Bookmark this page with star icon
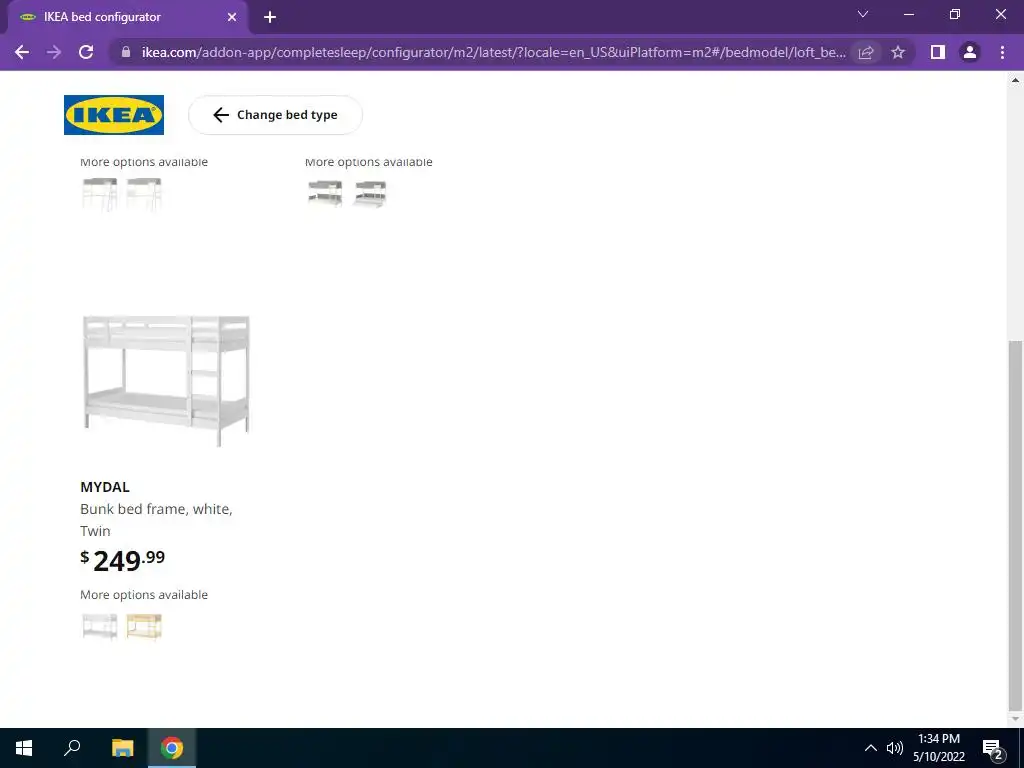The image size is (1024, 768). pos(898,52)
